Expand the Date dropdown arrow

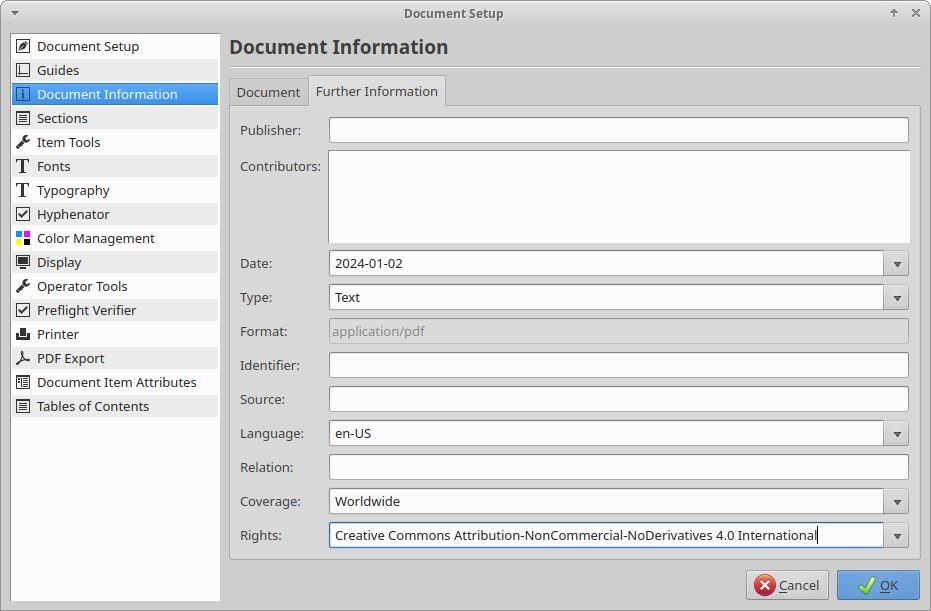pos(896,264)
